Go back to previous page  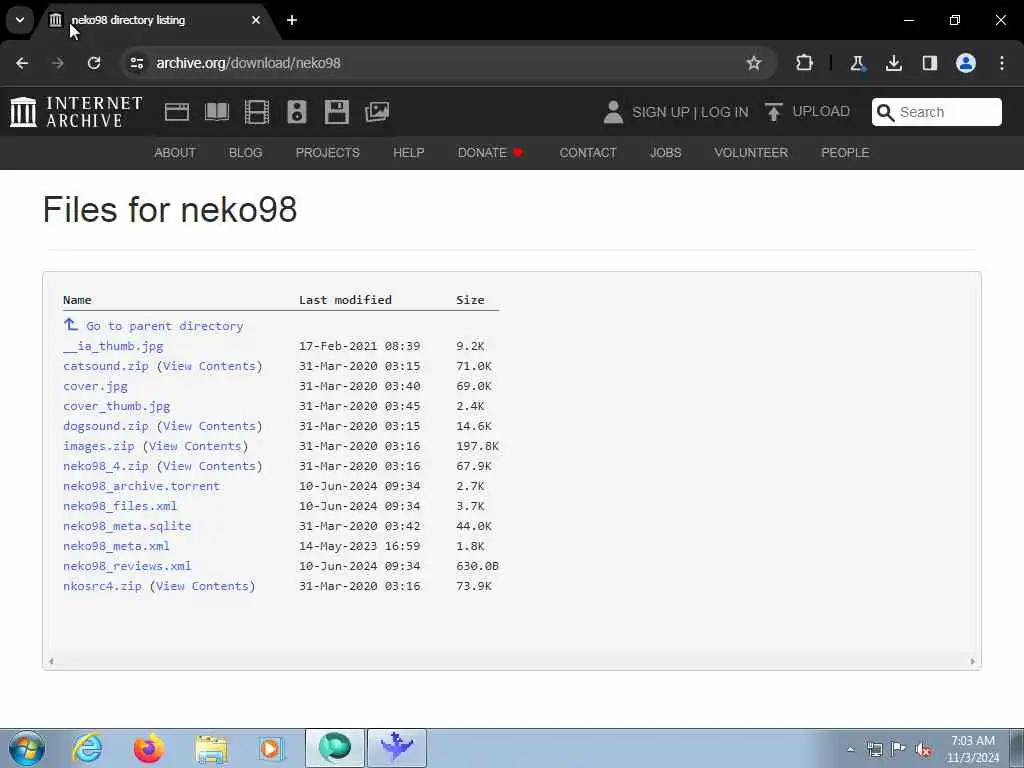[22, 63]
